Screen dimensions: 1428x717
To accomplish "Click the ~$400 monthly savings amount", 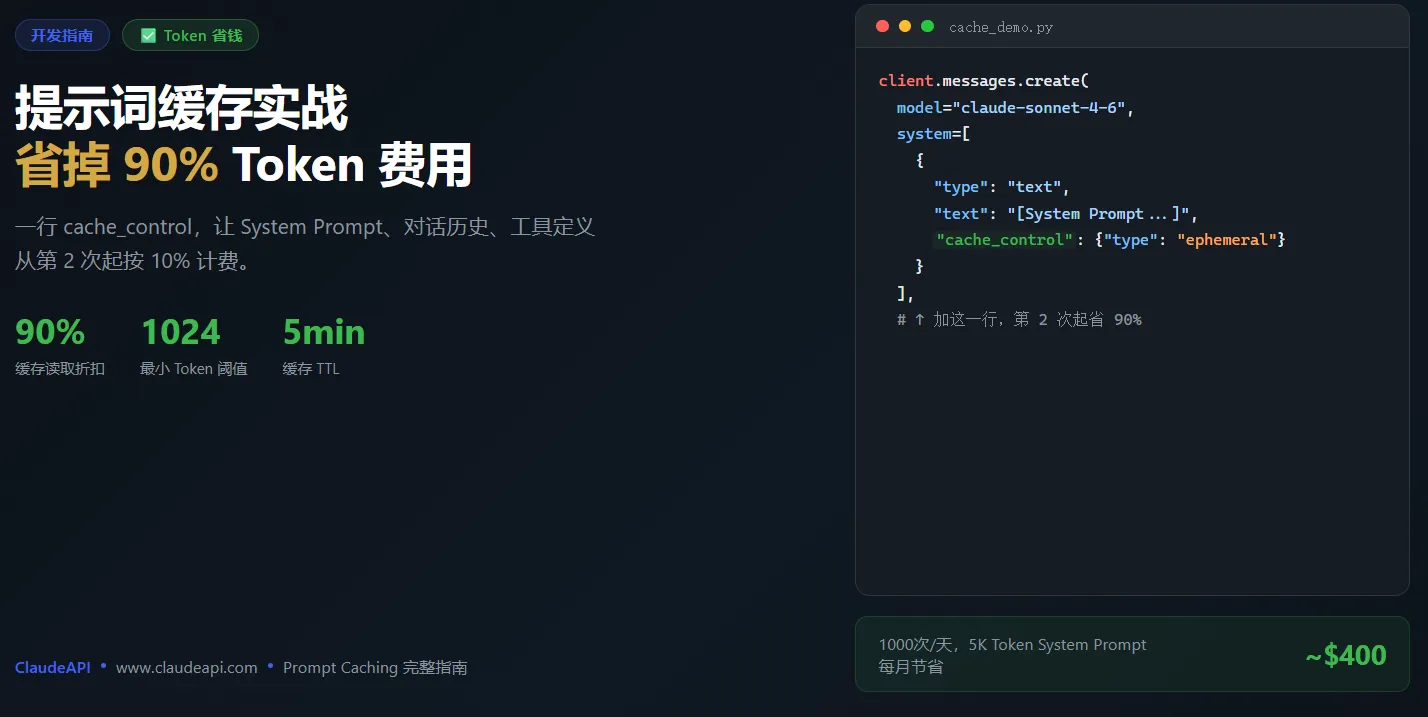I will pos(1346,655).
